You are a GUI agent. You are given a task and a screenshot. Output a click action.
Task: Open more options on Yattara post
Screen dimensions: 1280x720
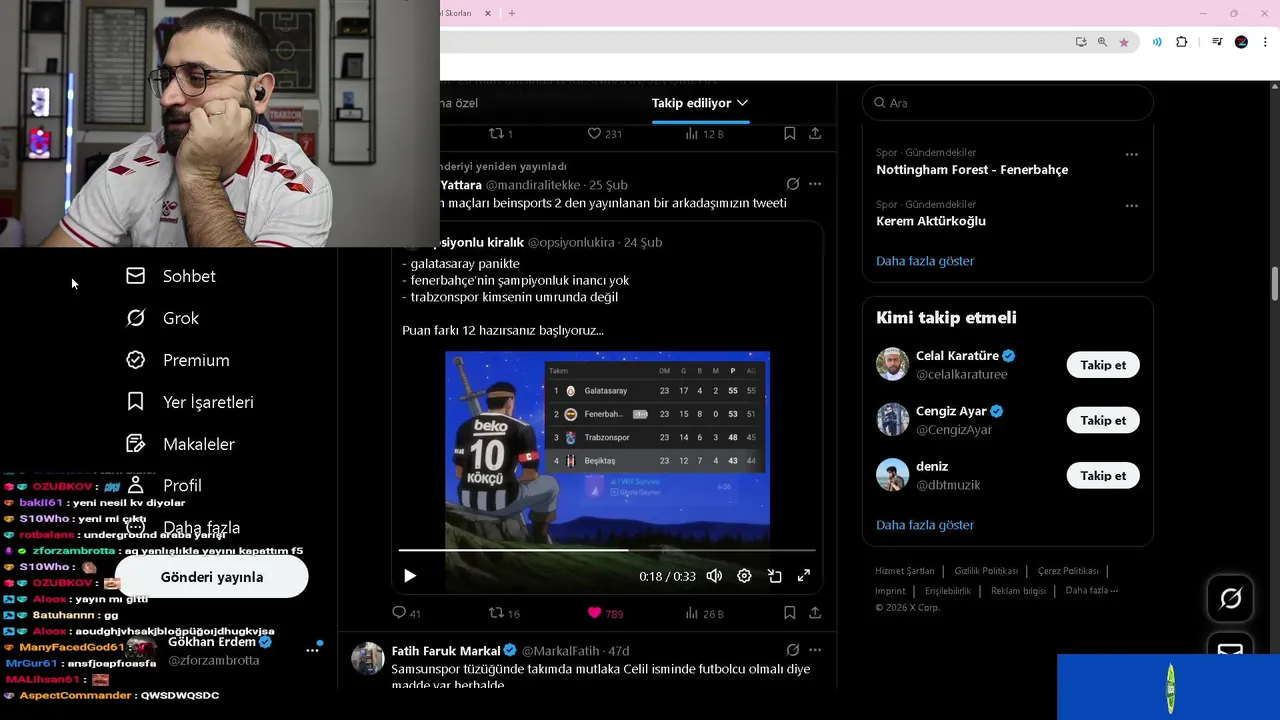tap(815, 184)
